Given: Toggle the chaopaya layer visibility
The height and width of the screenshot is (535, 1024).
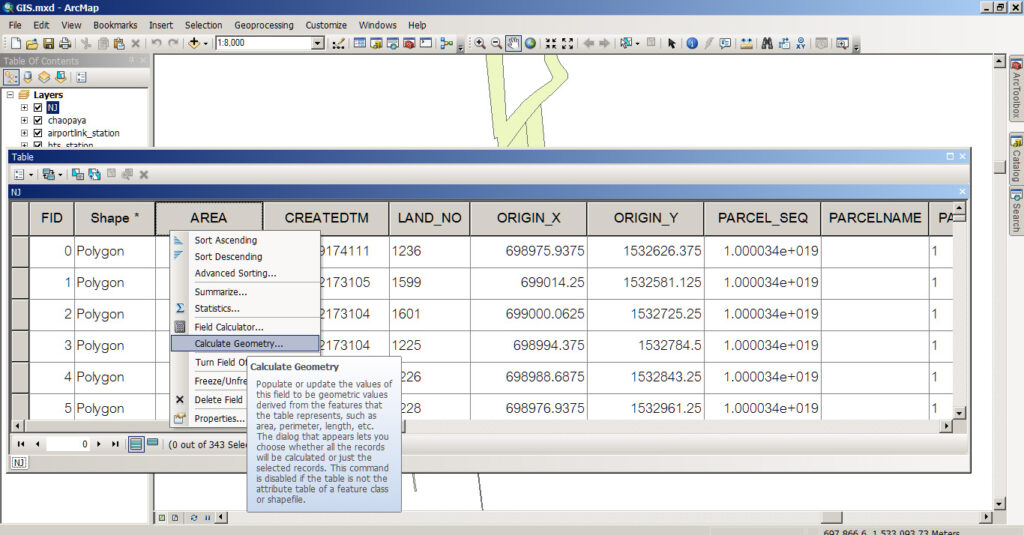Looking at the screenshot, I should coord(38,120).
